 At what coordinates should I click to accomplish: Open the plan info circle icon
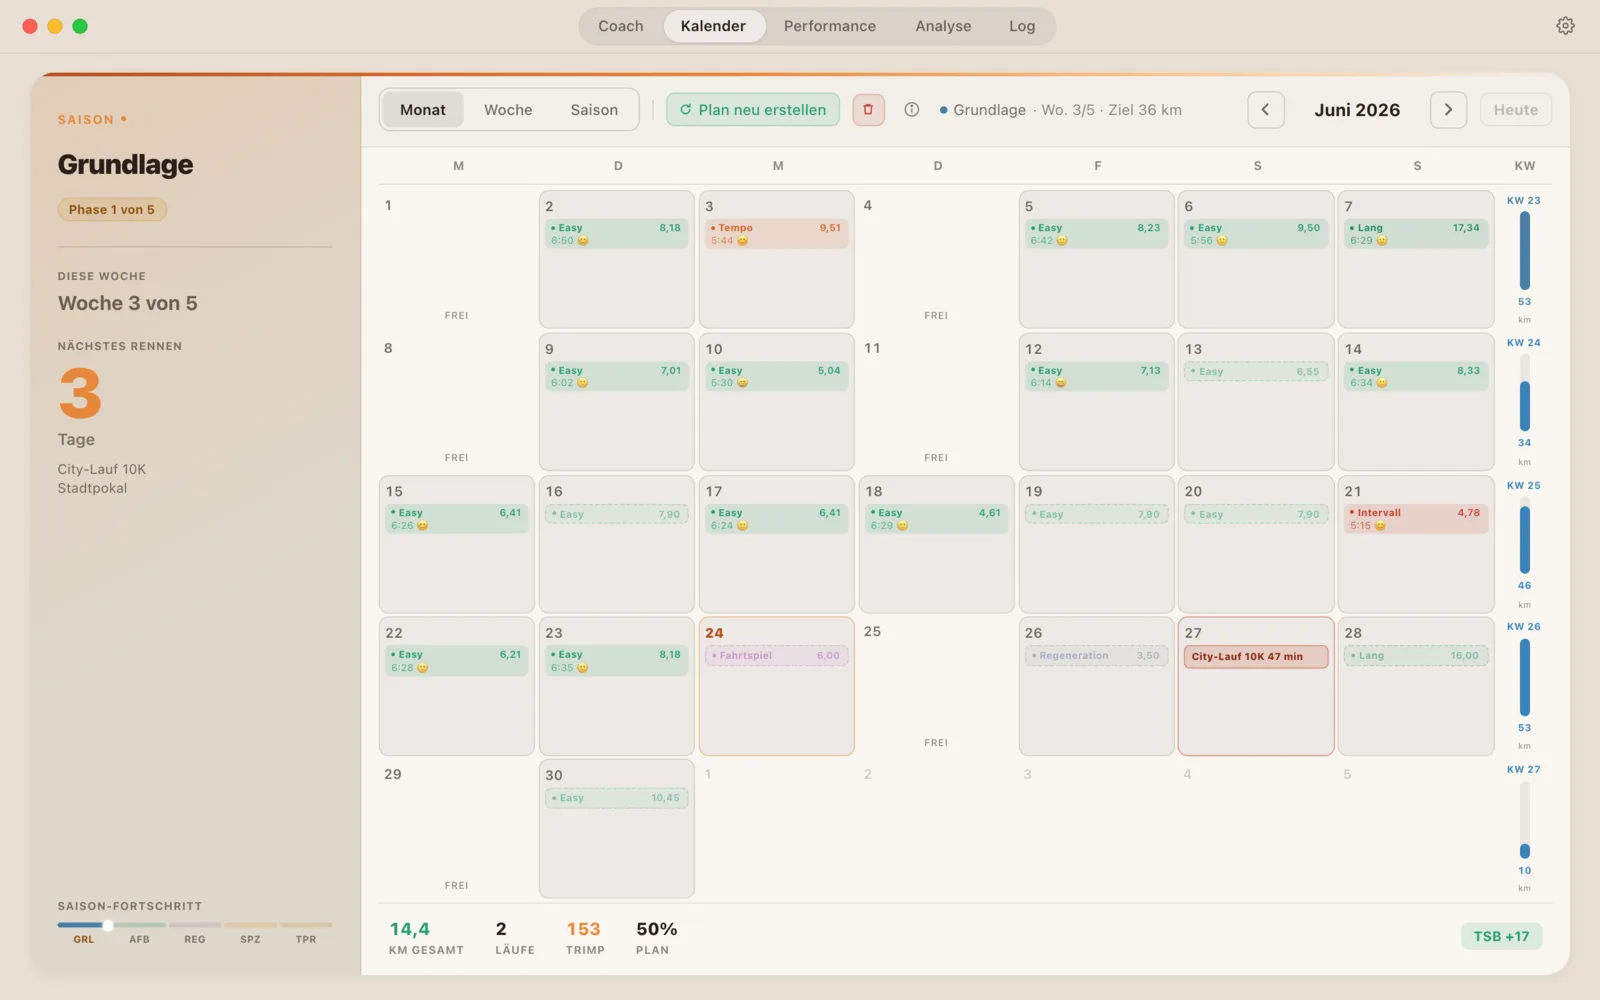click(x=912, y=110)
